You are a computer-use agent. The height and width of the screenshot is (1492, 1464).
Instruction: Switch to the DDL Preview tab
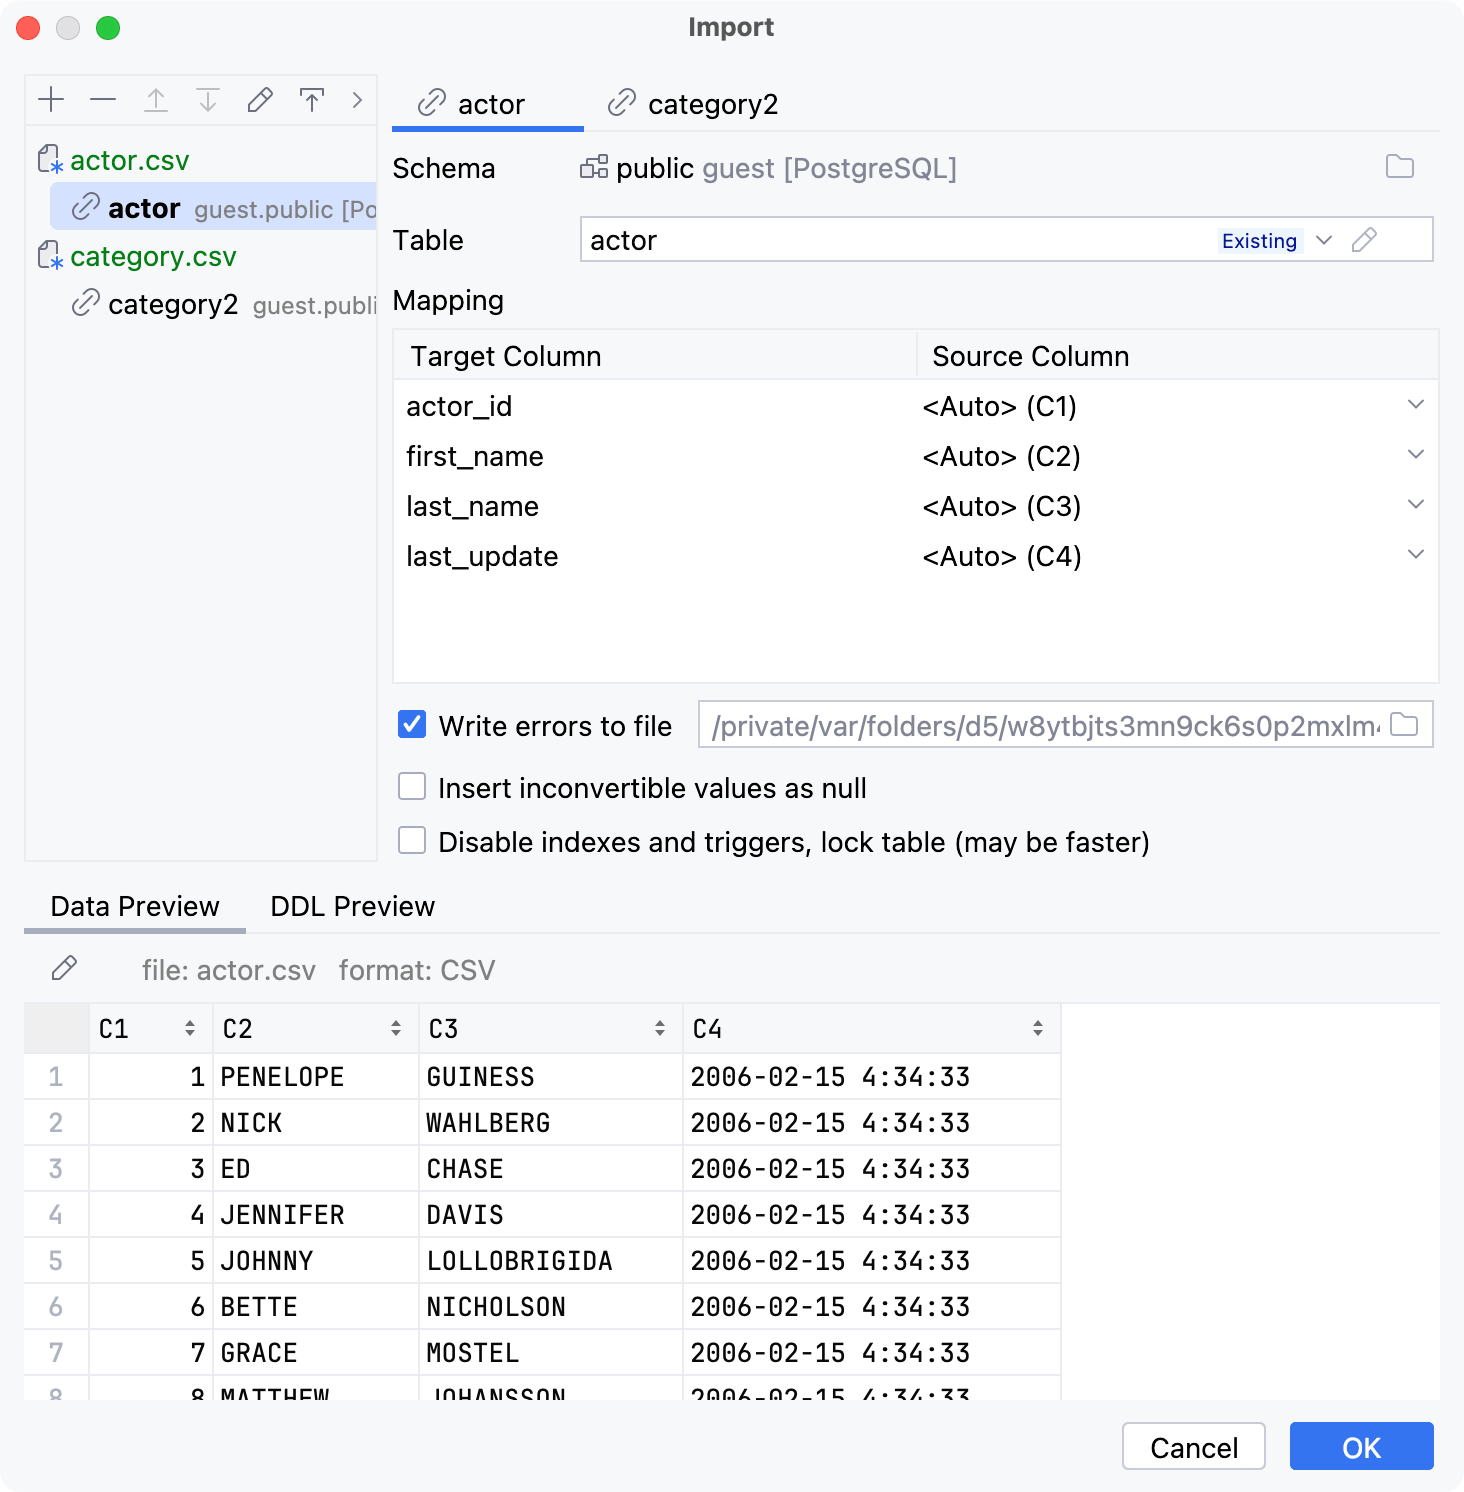pyautogui.click(x=351, y=906)
